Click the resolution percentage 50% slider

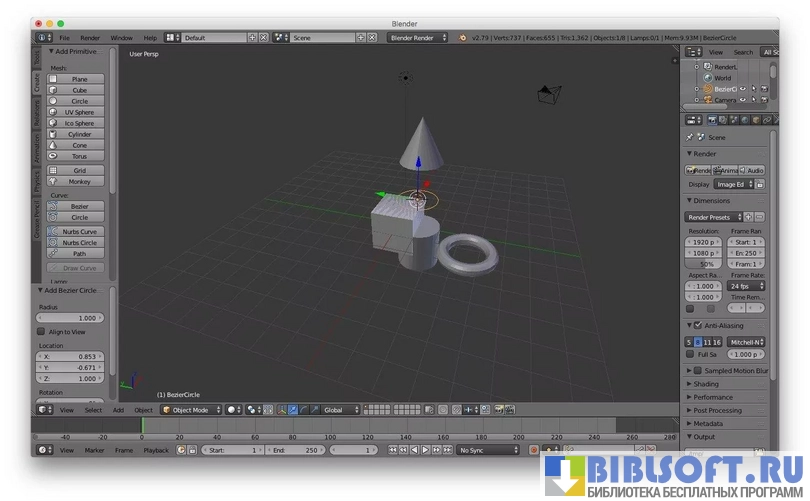click(706, 264)
